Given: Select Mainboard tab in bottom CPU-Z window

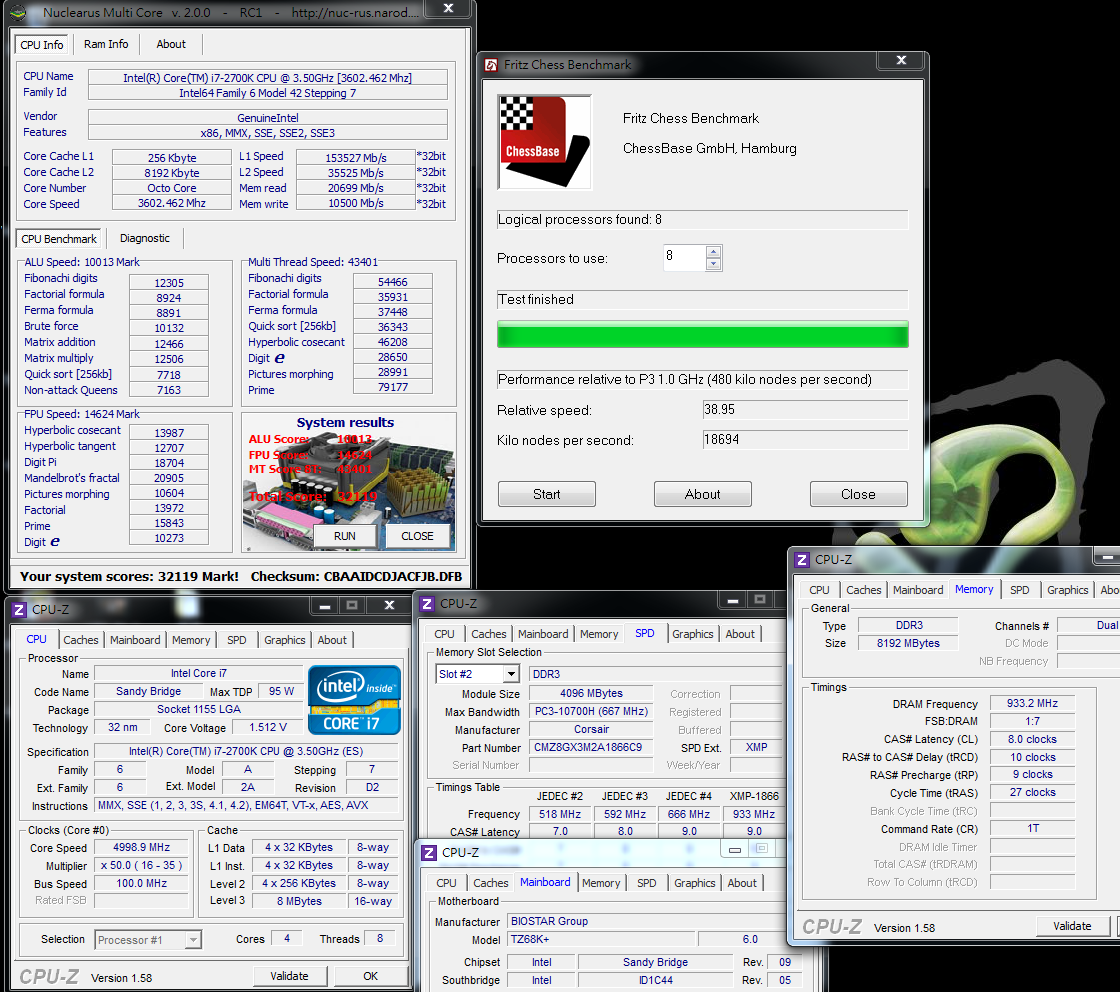Looking at the screenshot, I should click(545, 883).
